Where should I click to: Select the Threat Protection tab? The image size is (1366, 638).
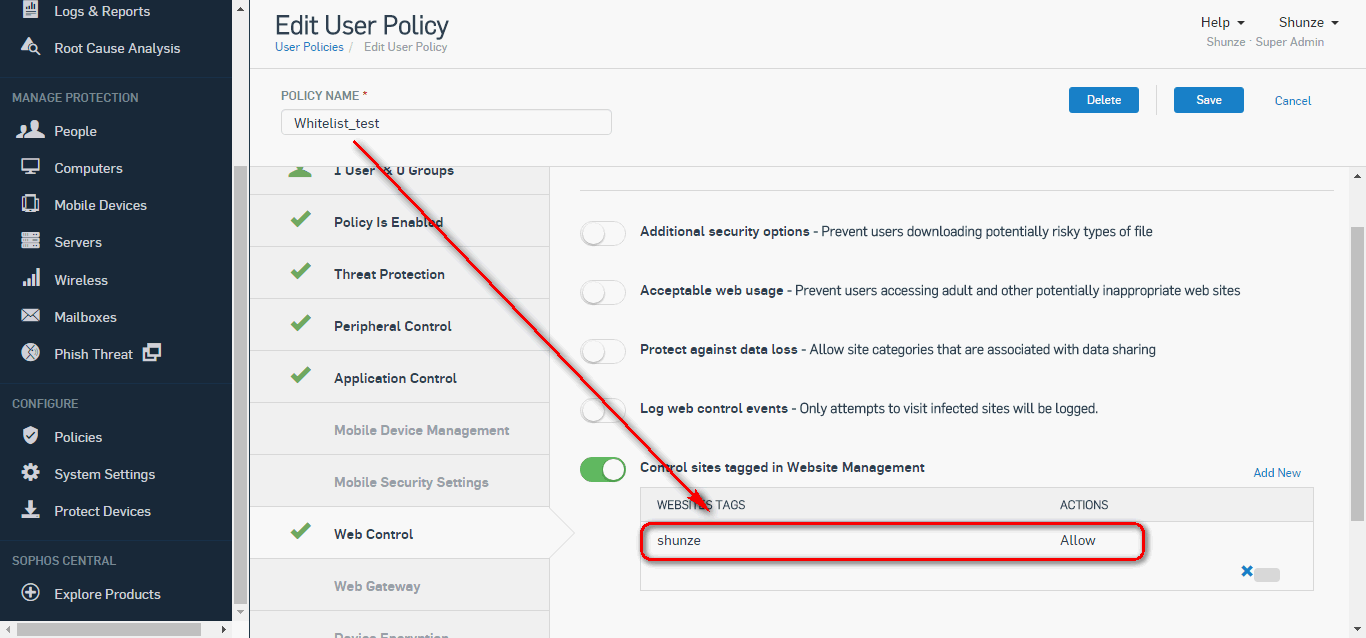tap(400, 273)
